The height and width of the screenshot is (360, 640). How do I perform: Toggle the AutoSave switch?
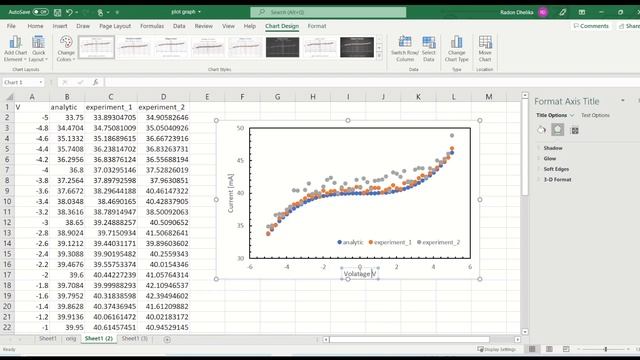click(x=40, y=12)
